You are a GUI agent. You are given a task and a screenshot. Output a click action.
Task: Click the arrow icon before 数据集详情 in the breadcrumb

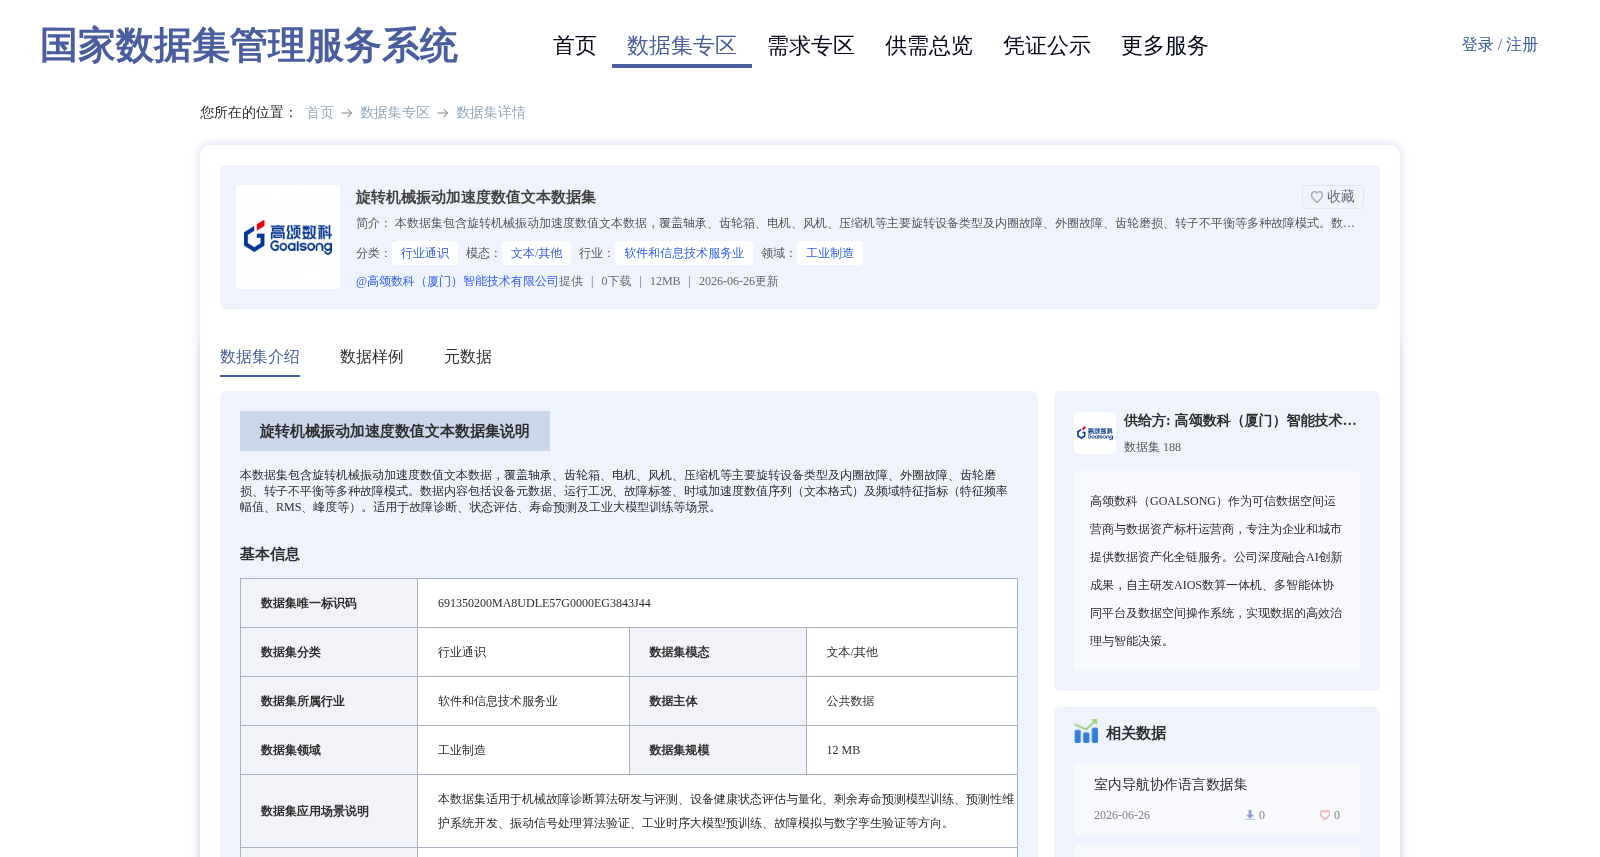coord(443,113)
